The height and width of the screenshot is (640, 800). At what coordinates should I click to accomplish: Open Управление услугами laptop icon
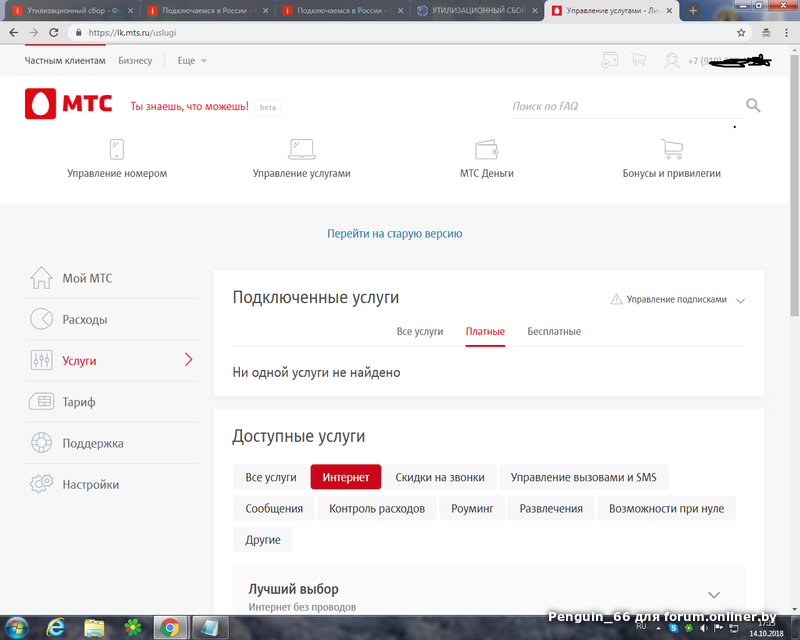click(x=301, y=150)
